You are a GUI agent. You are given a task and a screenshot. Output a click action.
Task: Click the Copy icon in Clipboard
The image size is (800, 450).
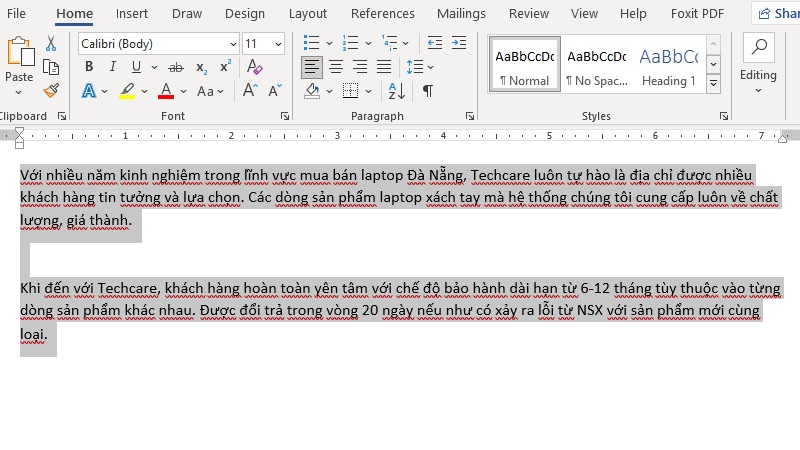click(51, 67)
